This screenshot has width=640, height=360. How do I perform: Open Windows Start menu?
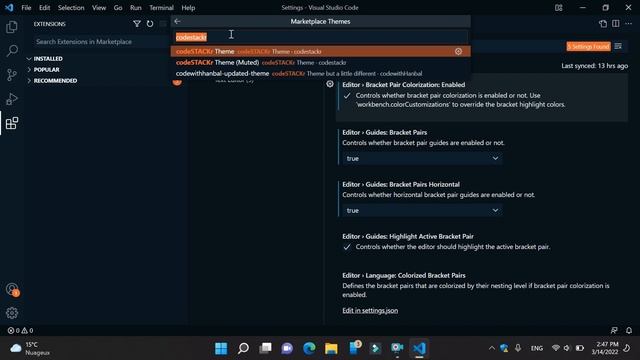221,348
